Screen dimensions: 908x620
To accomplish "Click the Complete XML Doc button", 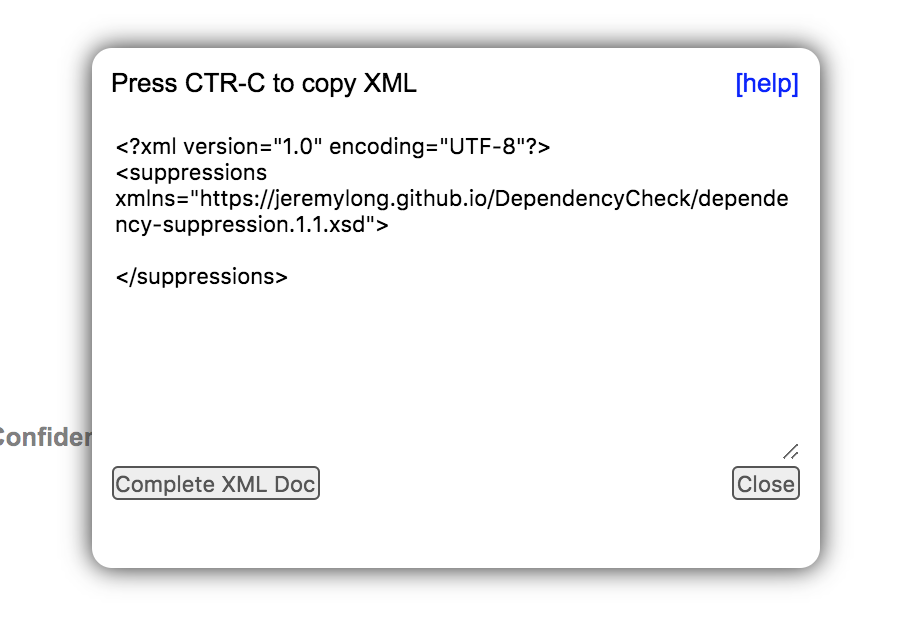I will click(215, 483).
